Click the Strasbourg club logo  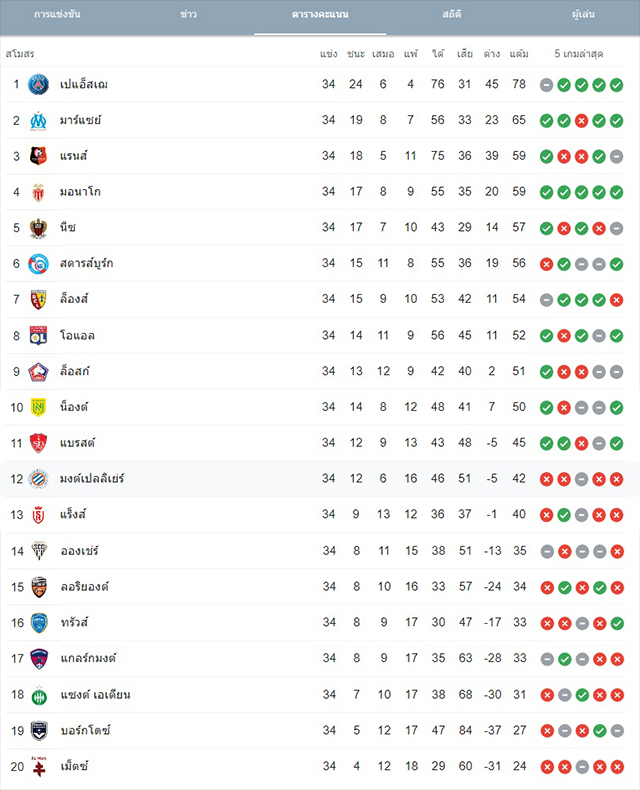click(38, 264)
